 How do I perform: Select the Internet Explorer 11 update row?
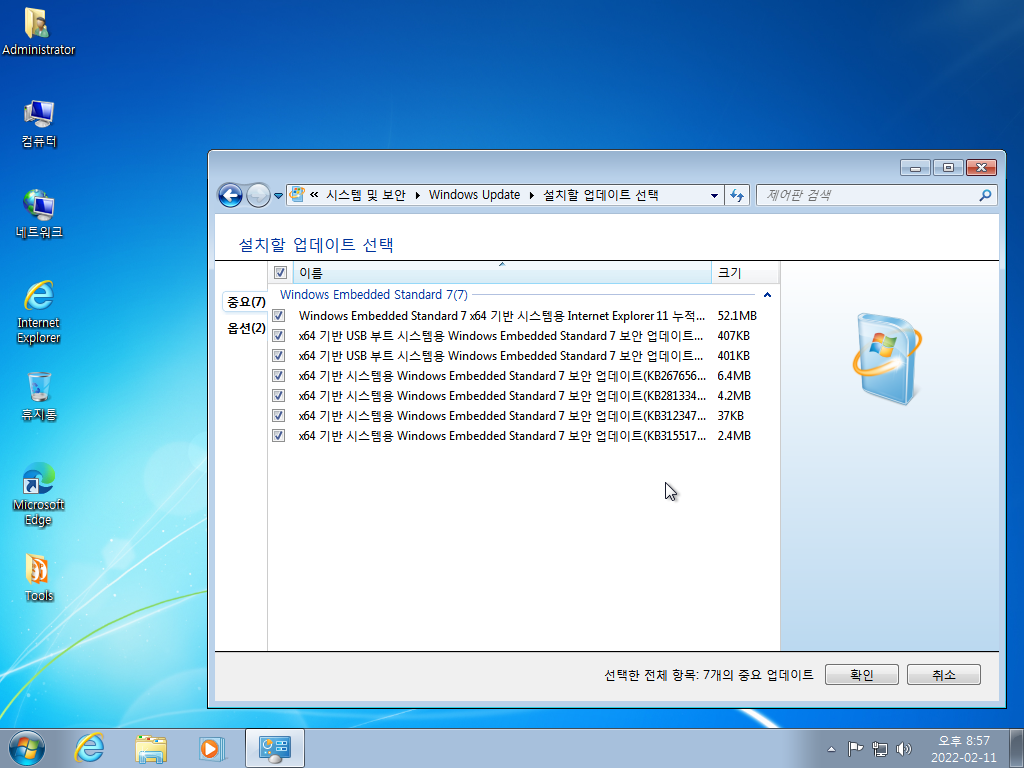pyautogui.click(x=524, y=315)
